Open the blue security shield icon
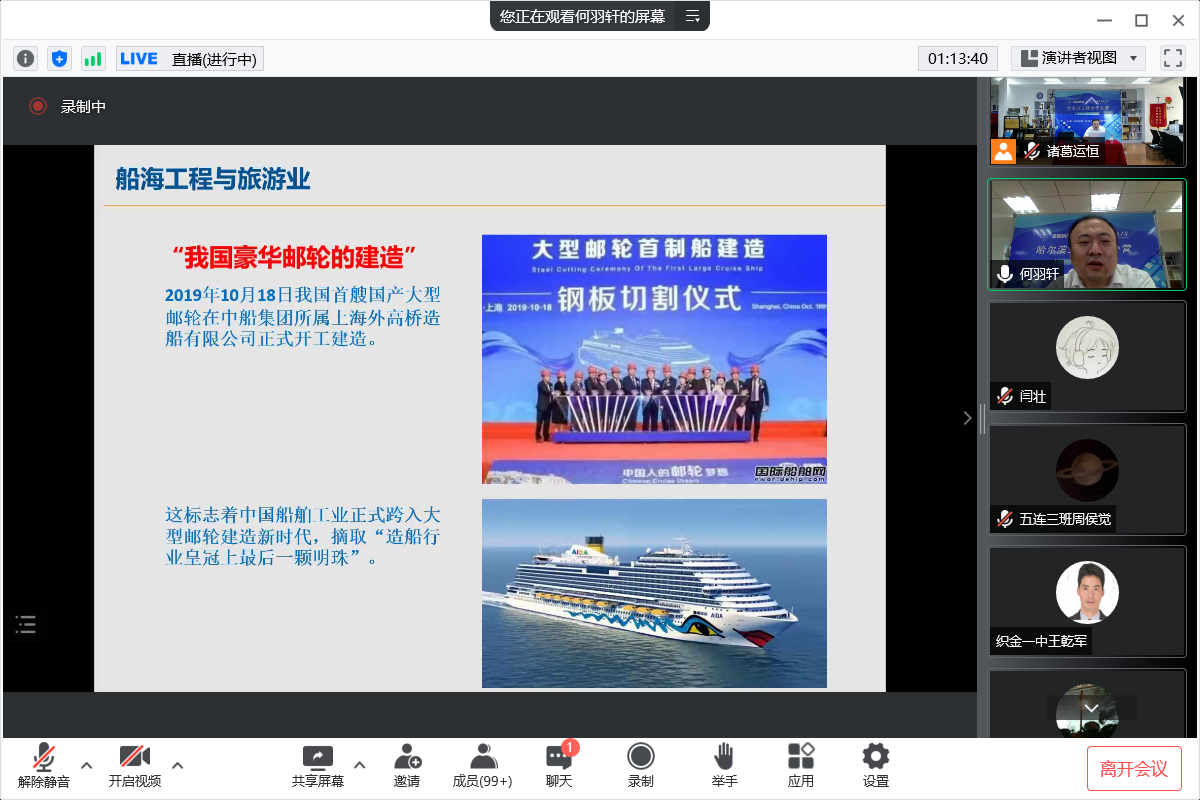1200x800 pixels. pos(59,59)
